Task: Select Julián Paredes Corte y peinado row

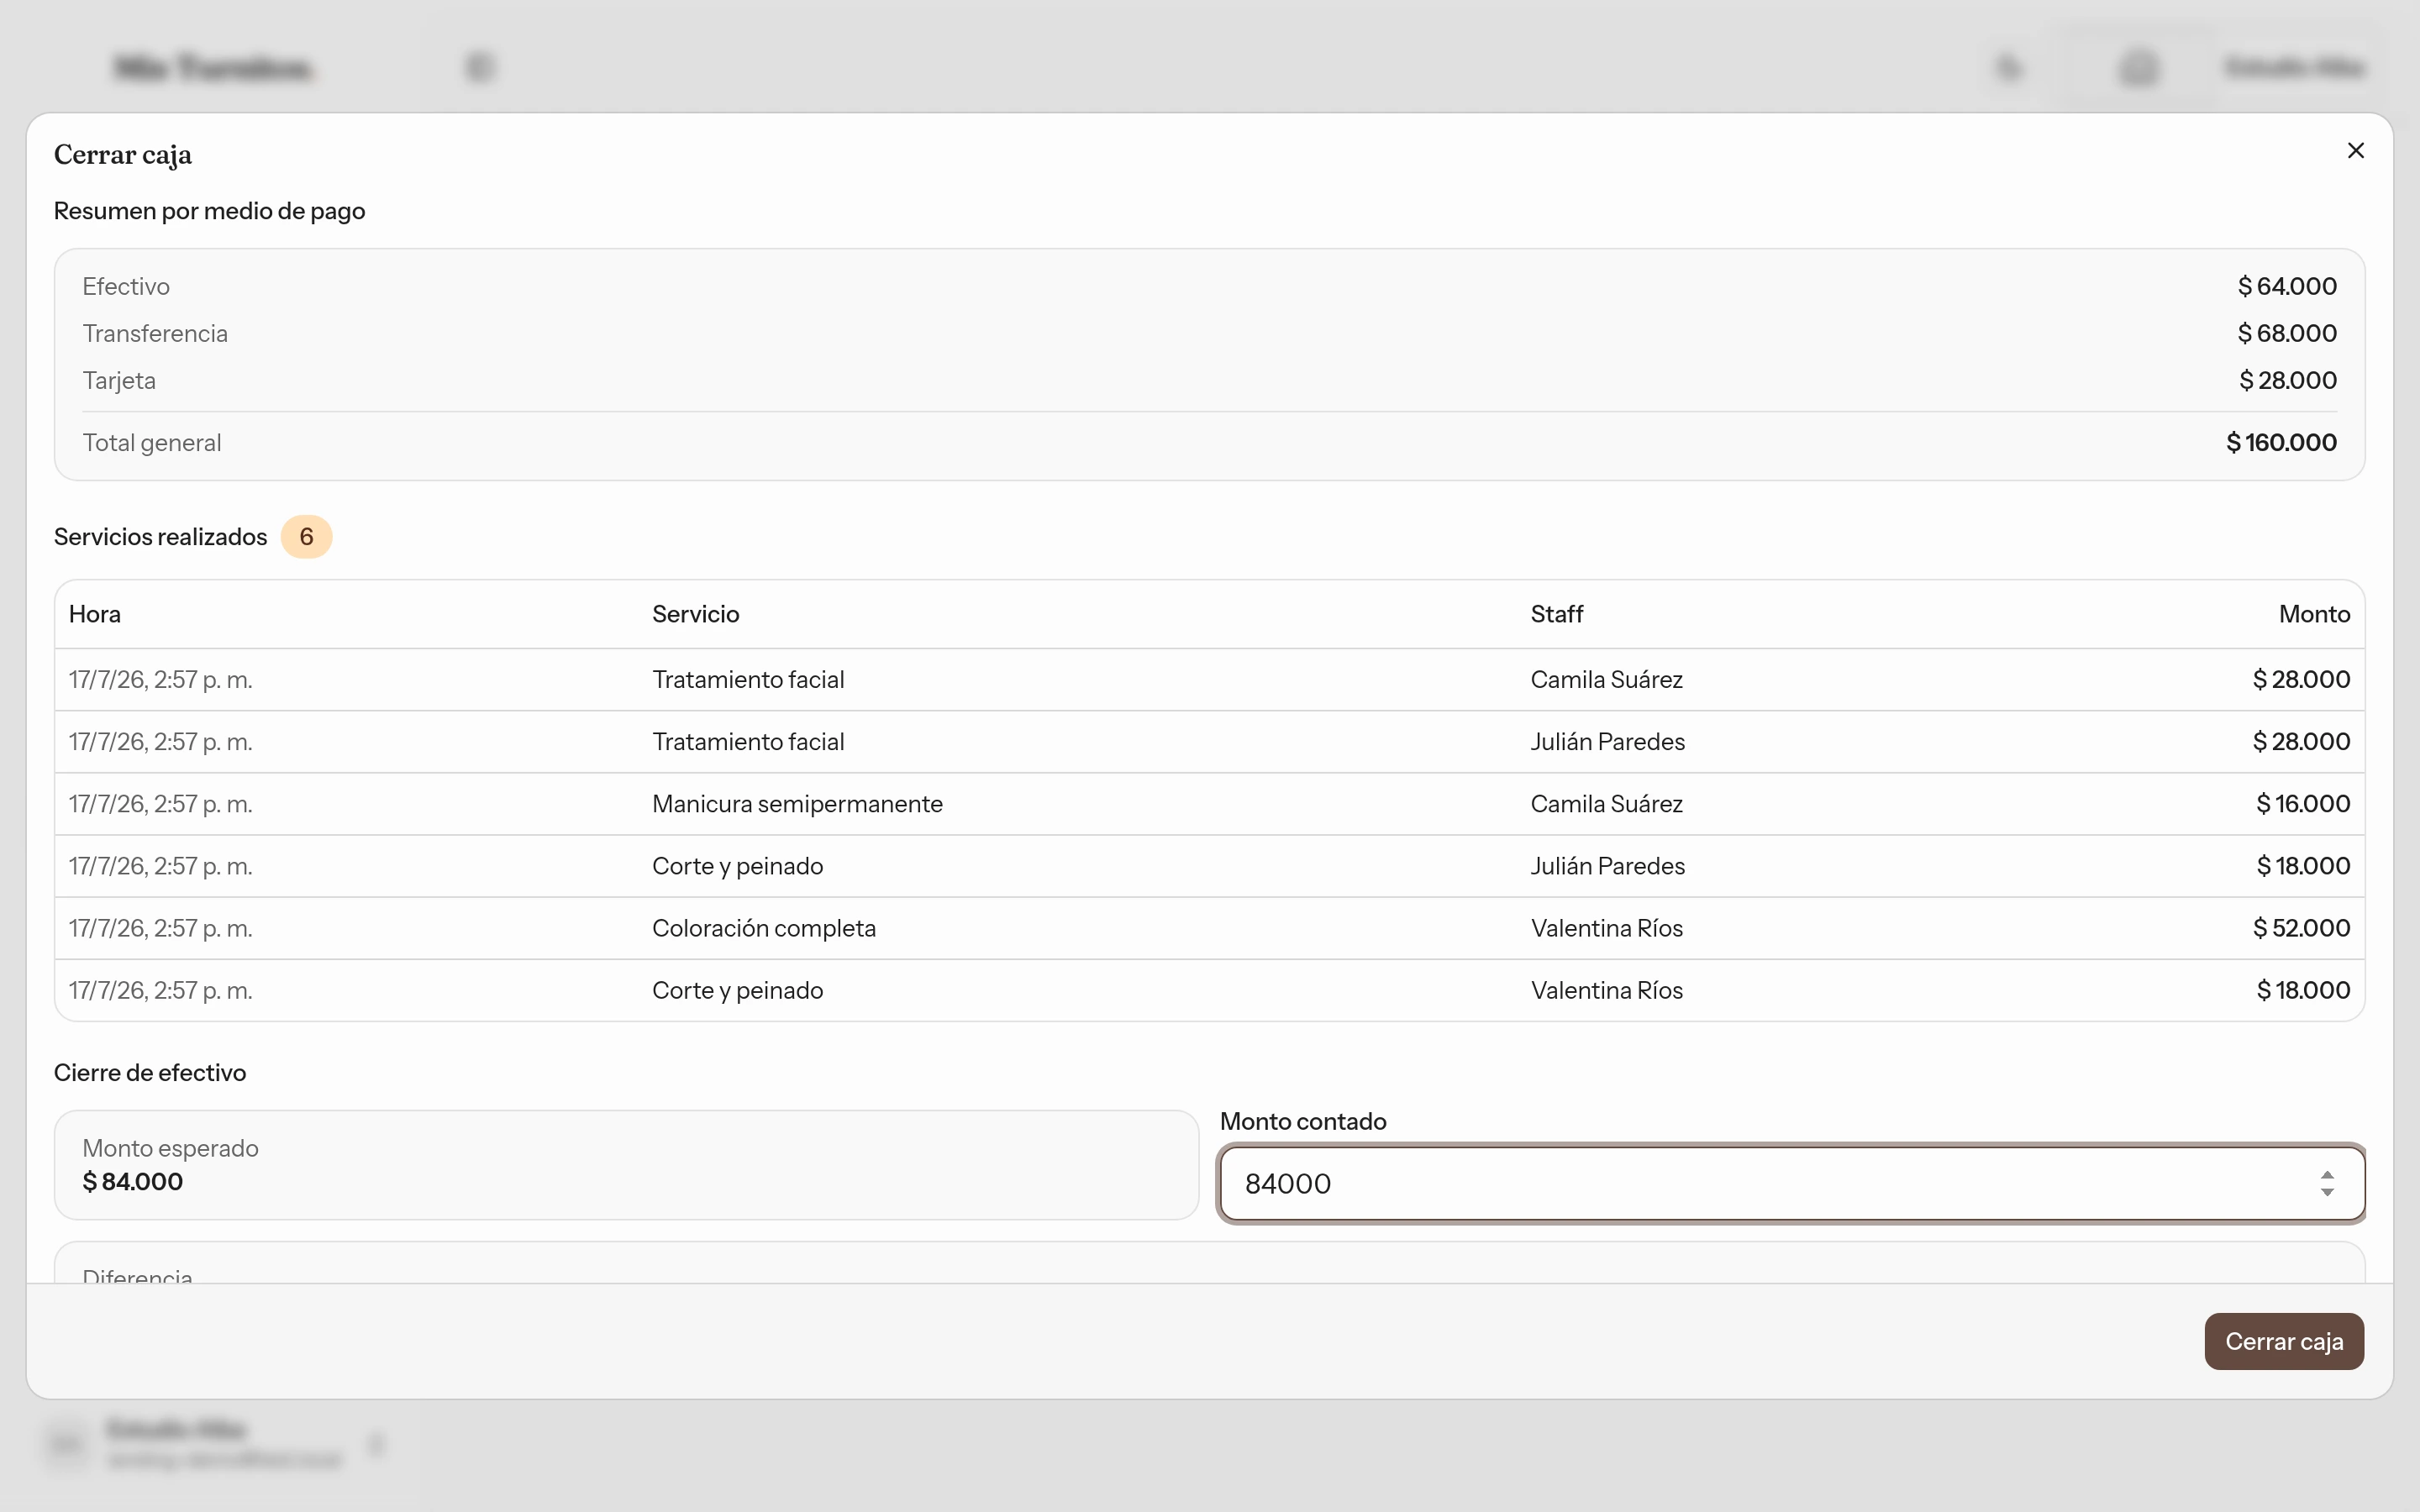Action: tap(1209, 866)
